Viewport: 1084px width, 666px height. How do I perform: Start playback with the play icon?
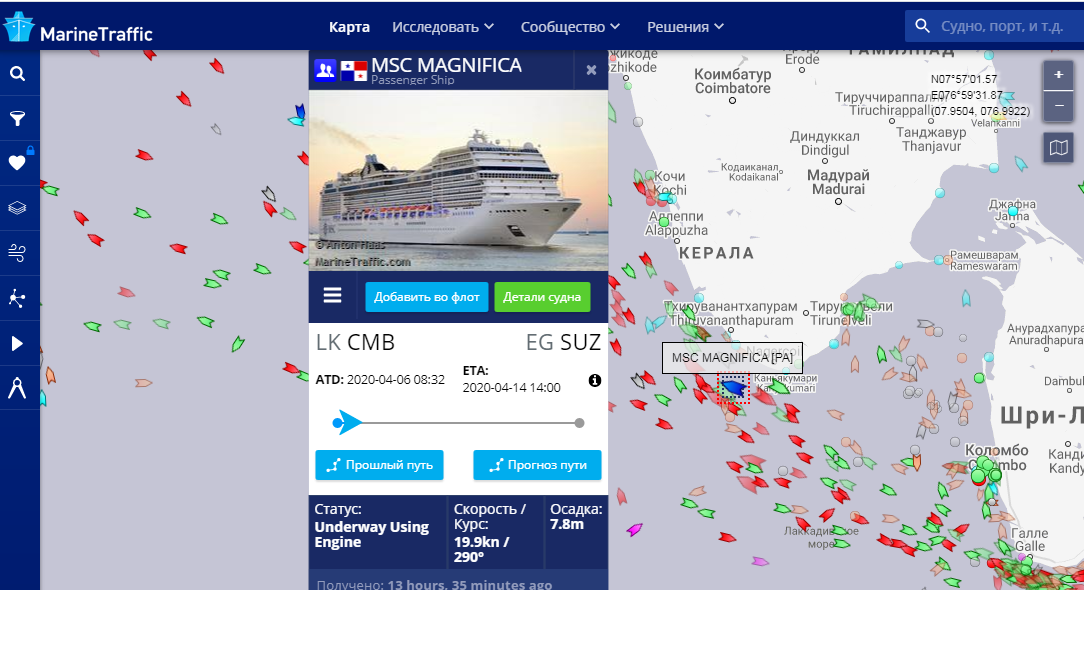pyautogui.click(x=17, y=343)
